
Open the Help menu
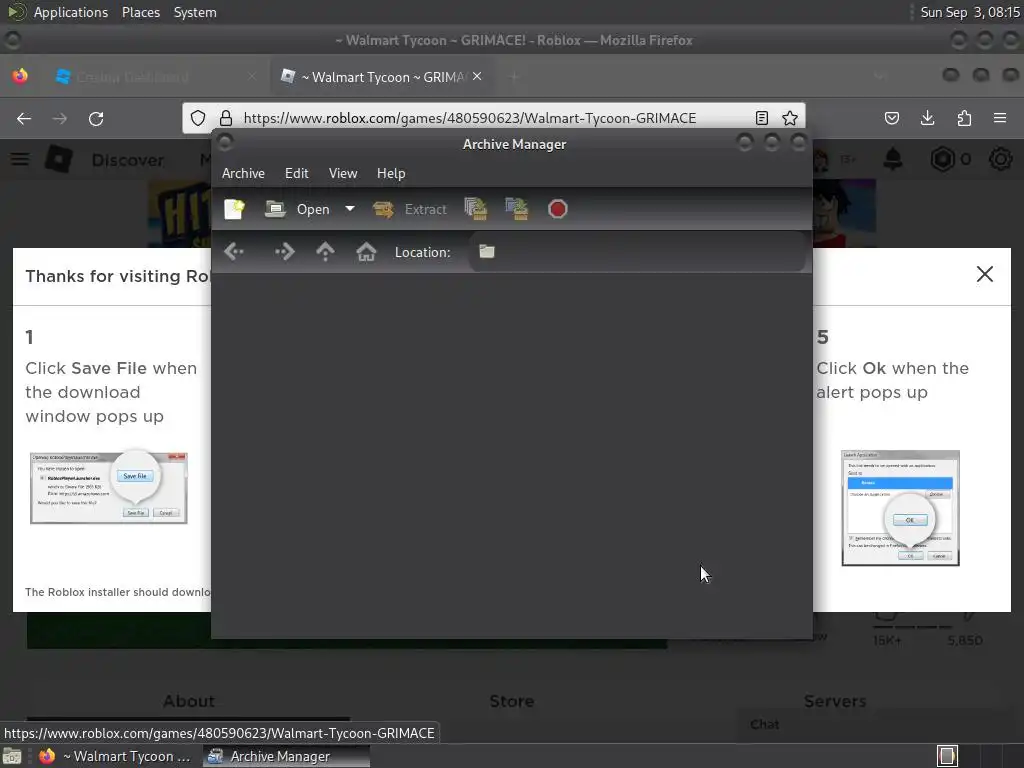pos(391,173)
